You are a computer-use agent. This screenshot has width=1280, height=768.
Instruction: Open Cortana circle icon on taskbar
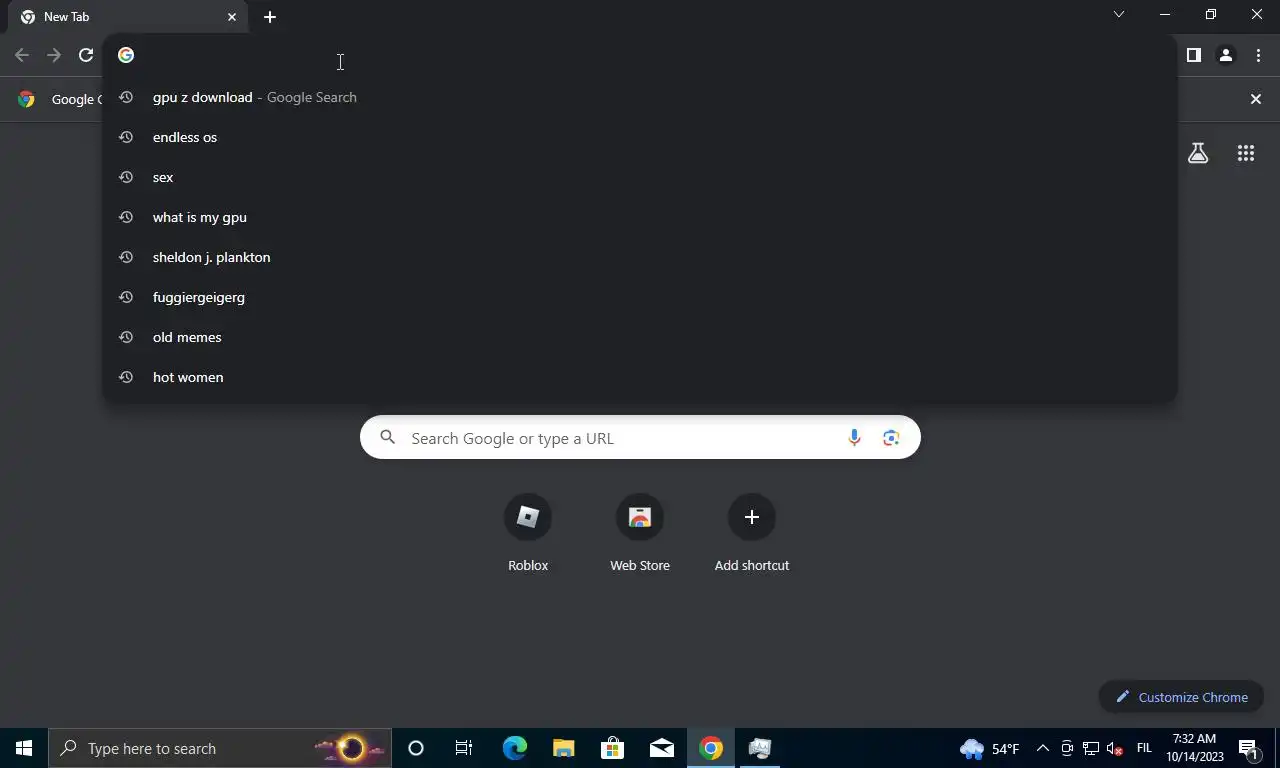click(x=416, y=748)
